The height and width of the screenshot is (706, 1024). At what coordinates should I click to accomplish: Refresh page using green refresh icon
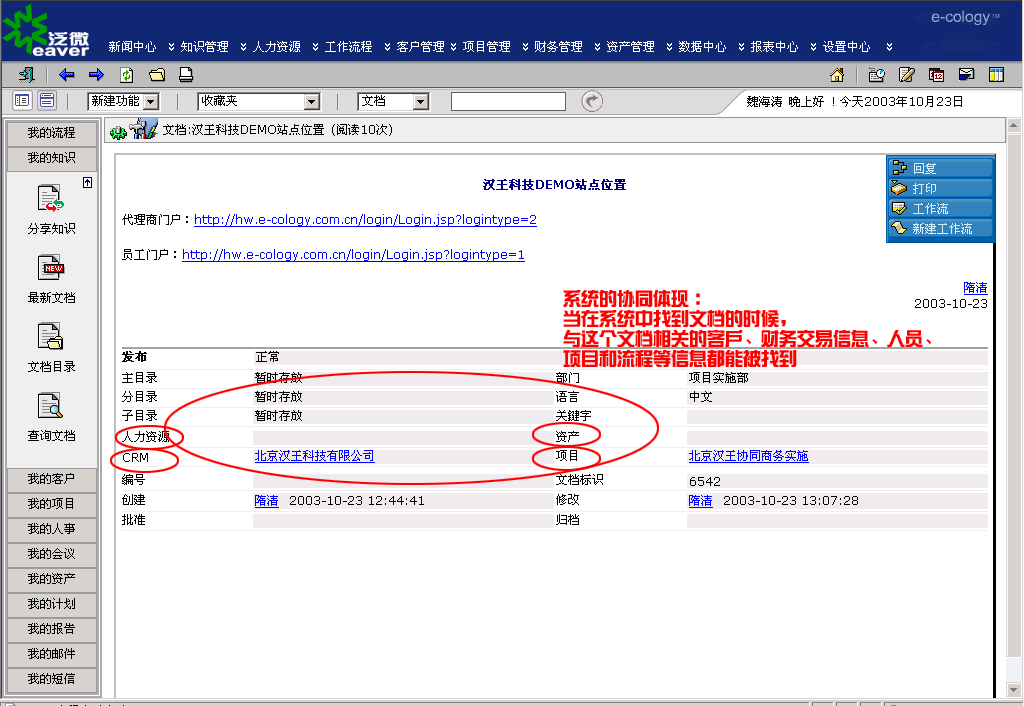pyautogui.click(x=126, y=75)
